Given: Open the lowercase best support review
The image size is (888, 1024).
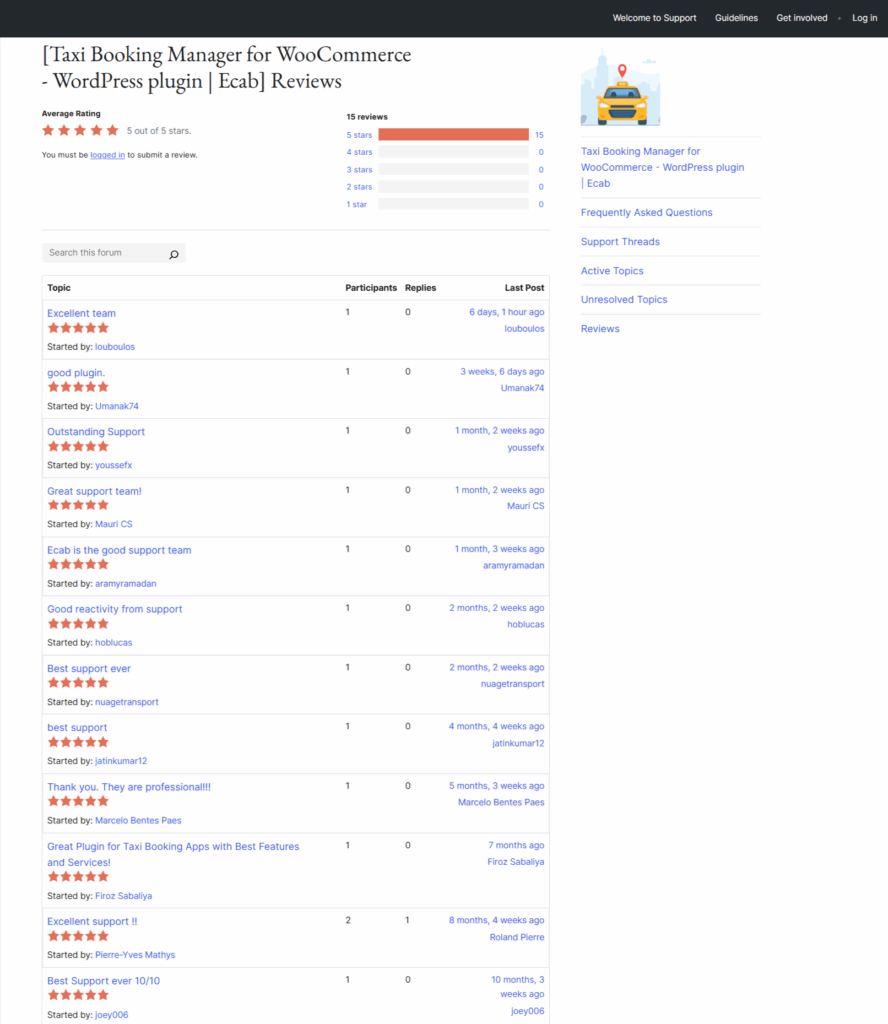Looking at the screenshot, I should (x=77, y=728).
